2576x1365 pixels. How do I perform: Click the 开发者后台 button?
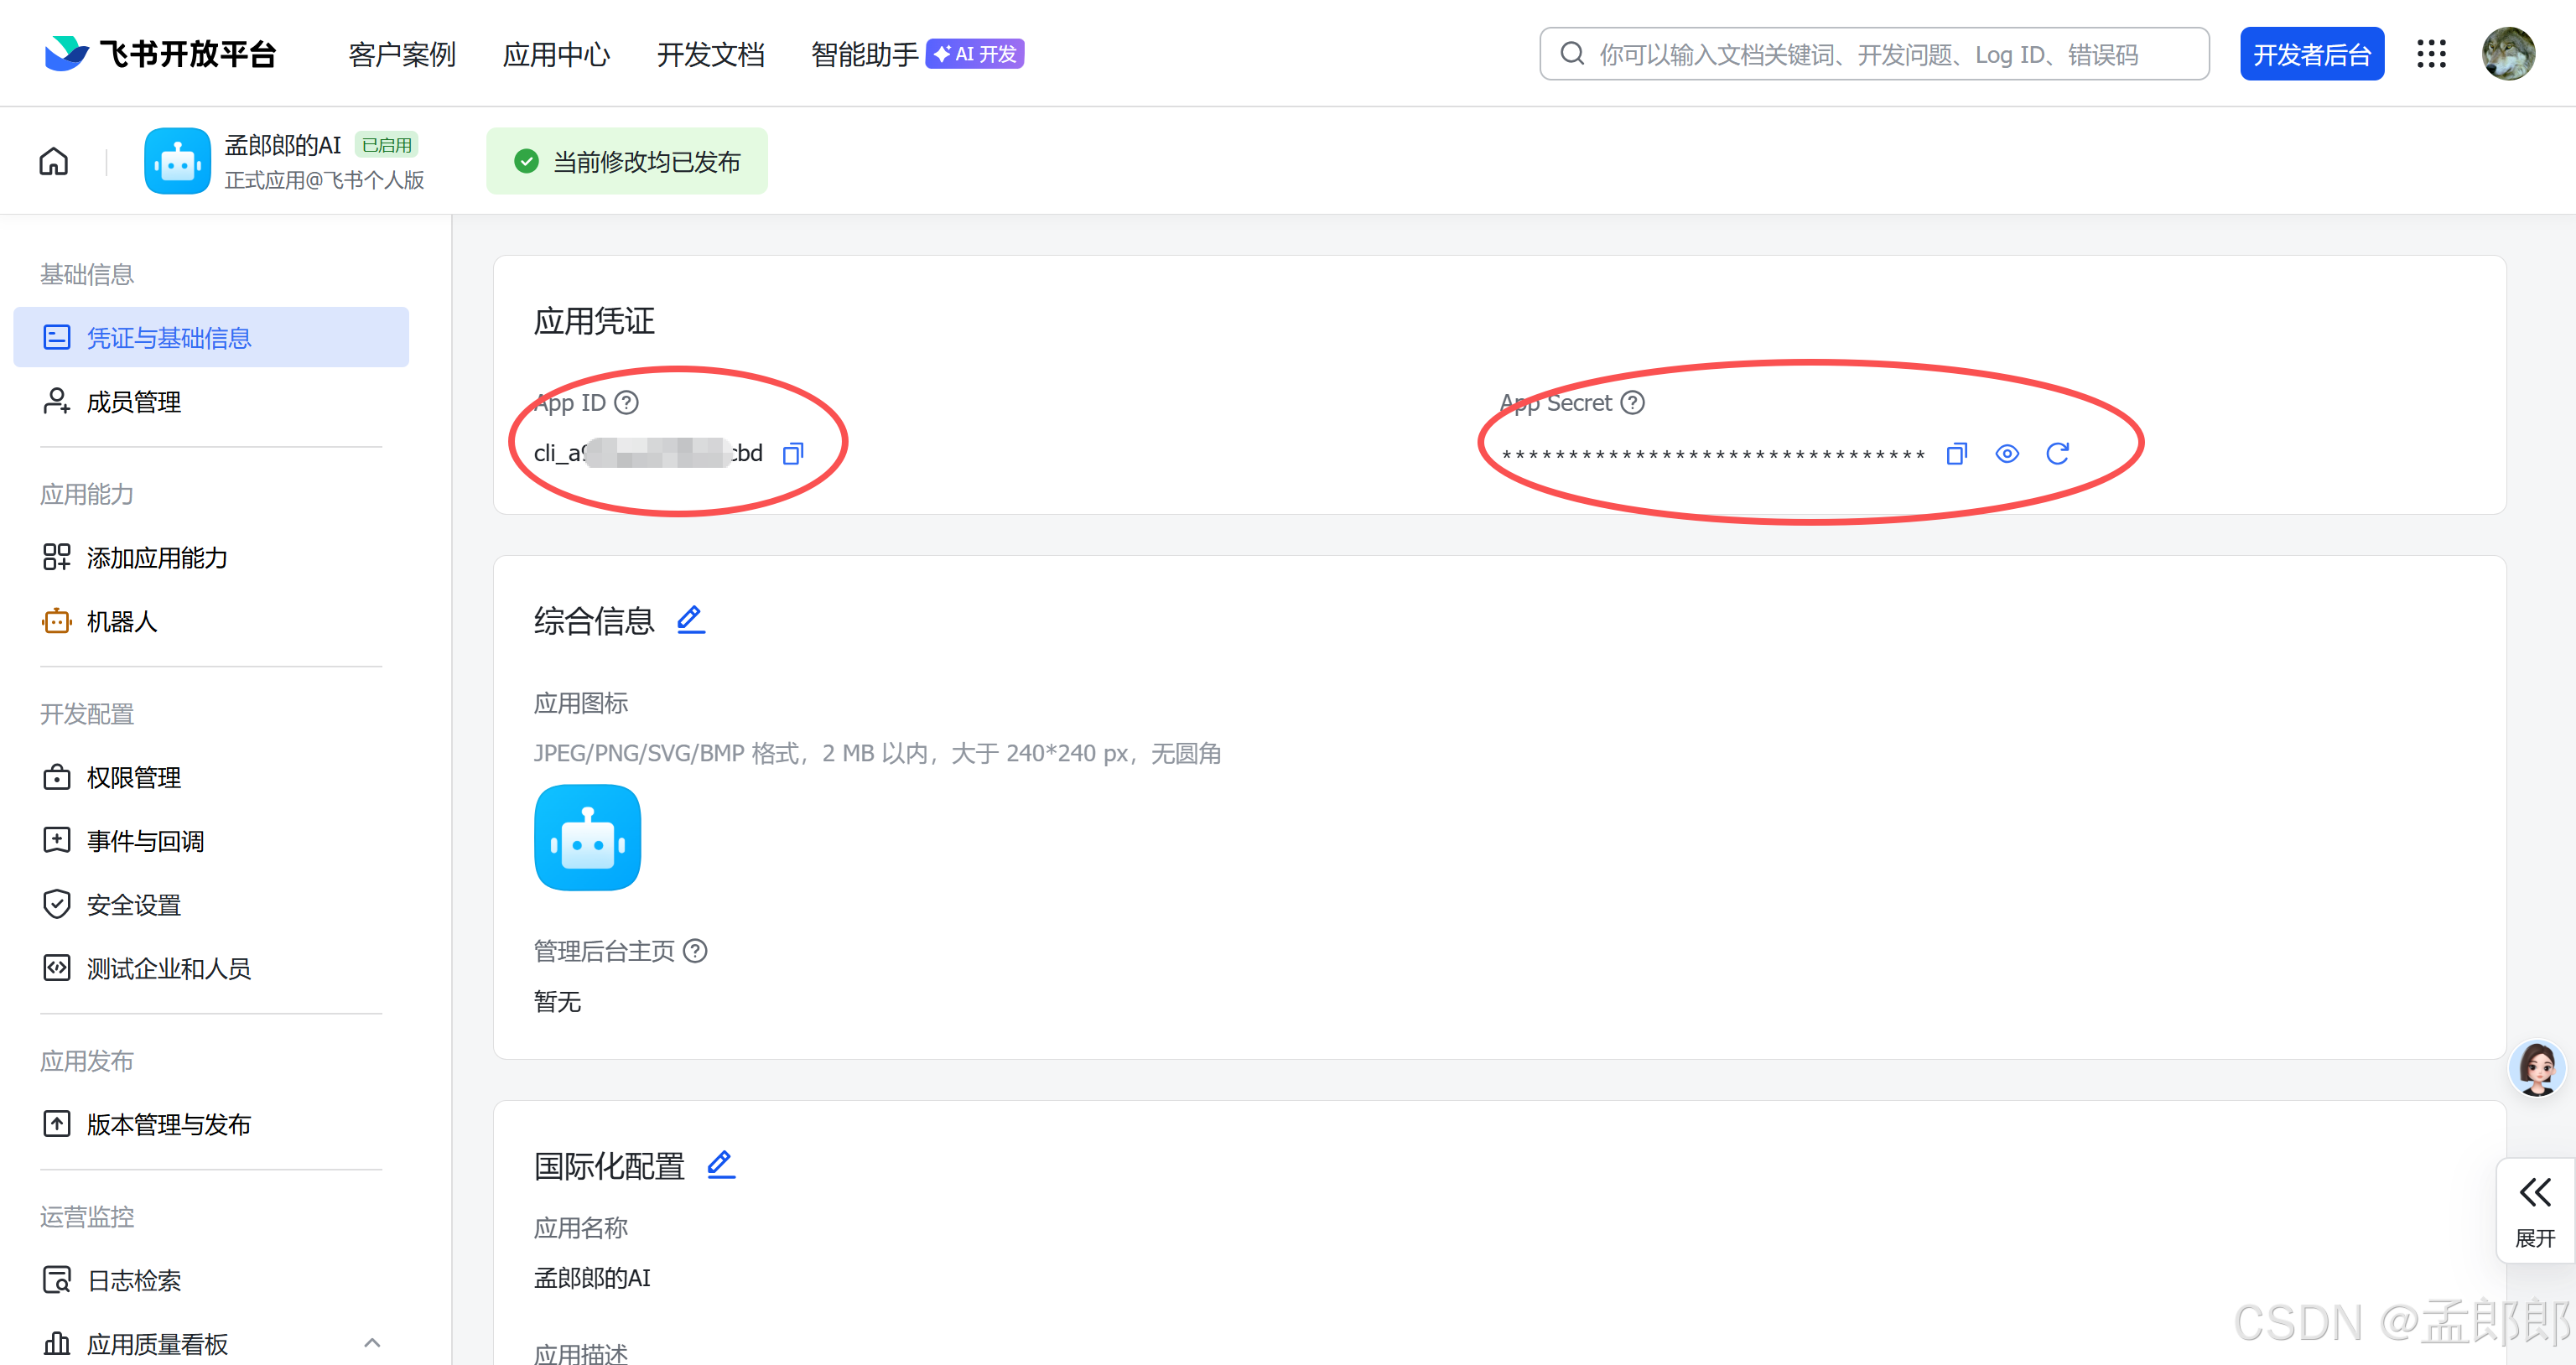pos(2311,54)
